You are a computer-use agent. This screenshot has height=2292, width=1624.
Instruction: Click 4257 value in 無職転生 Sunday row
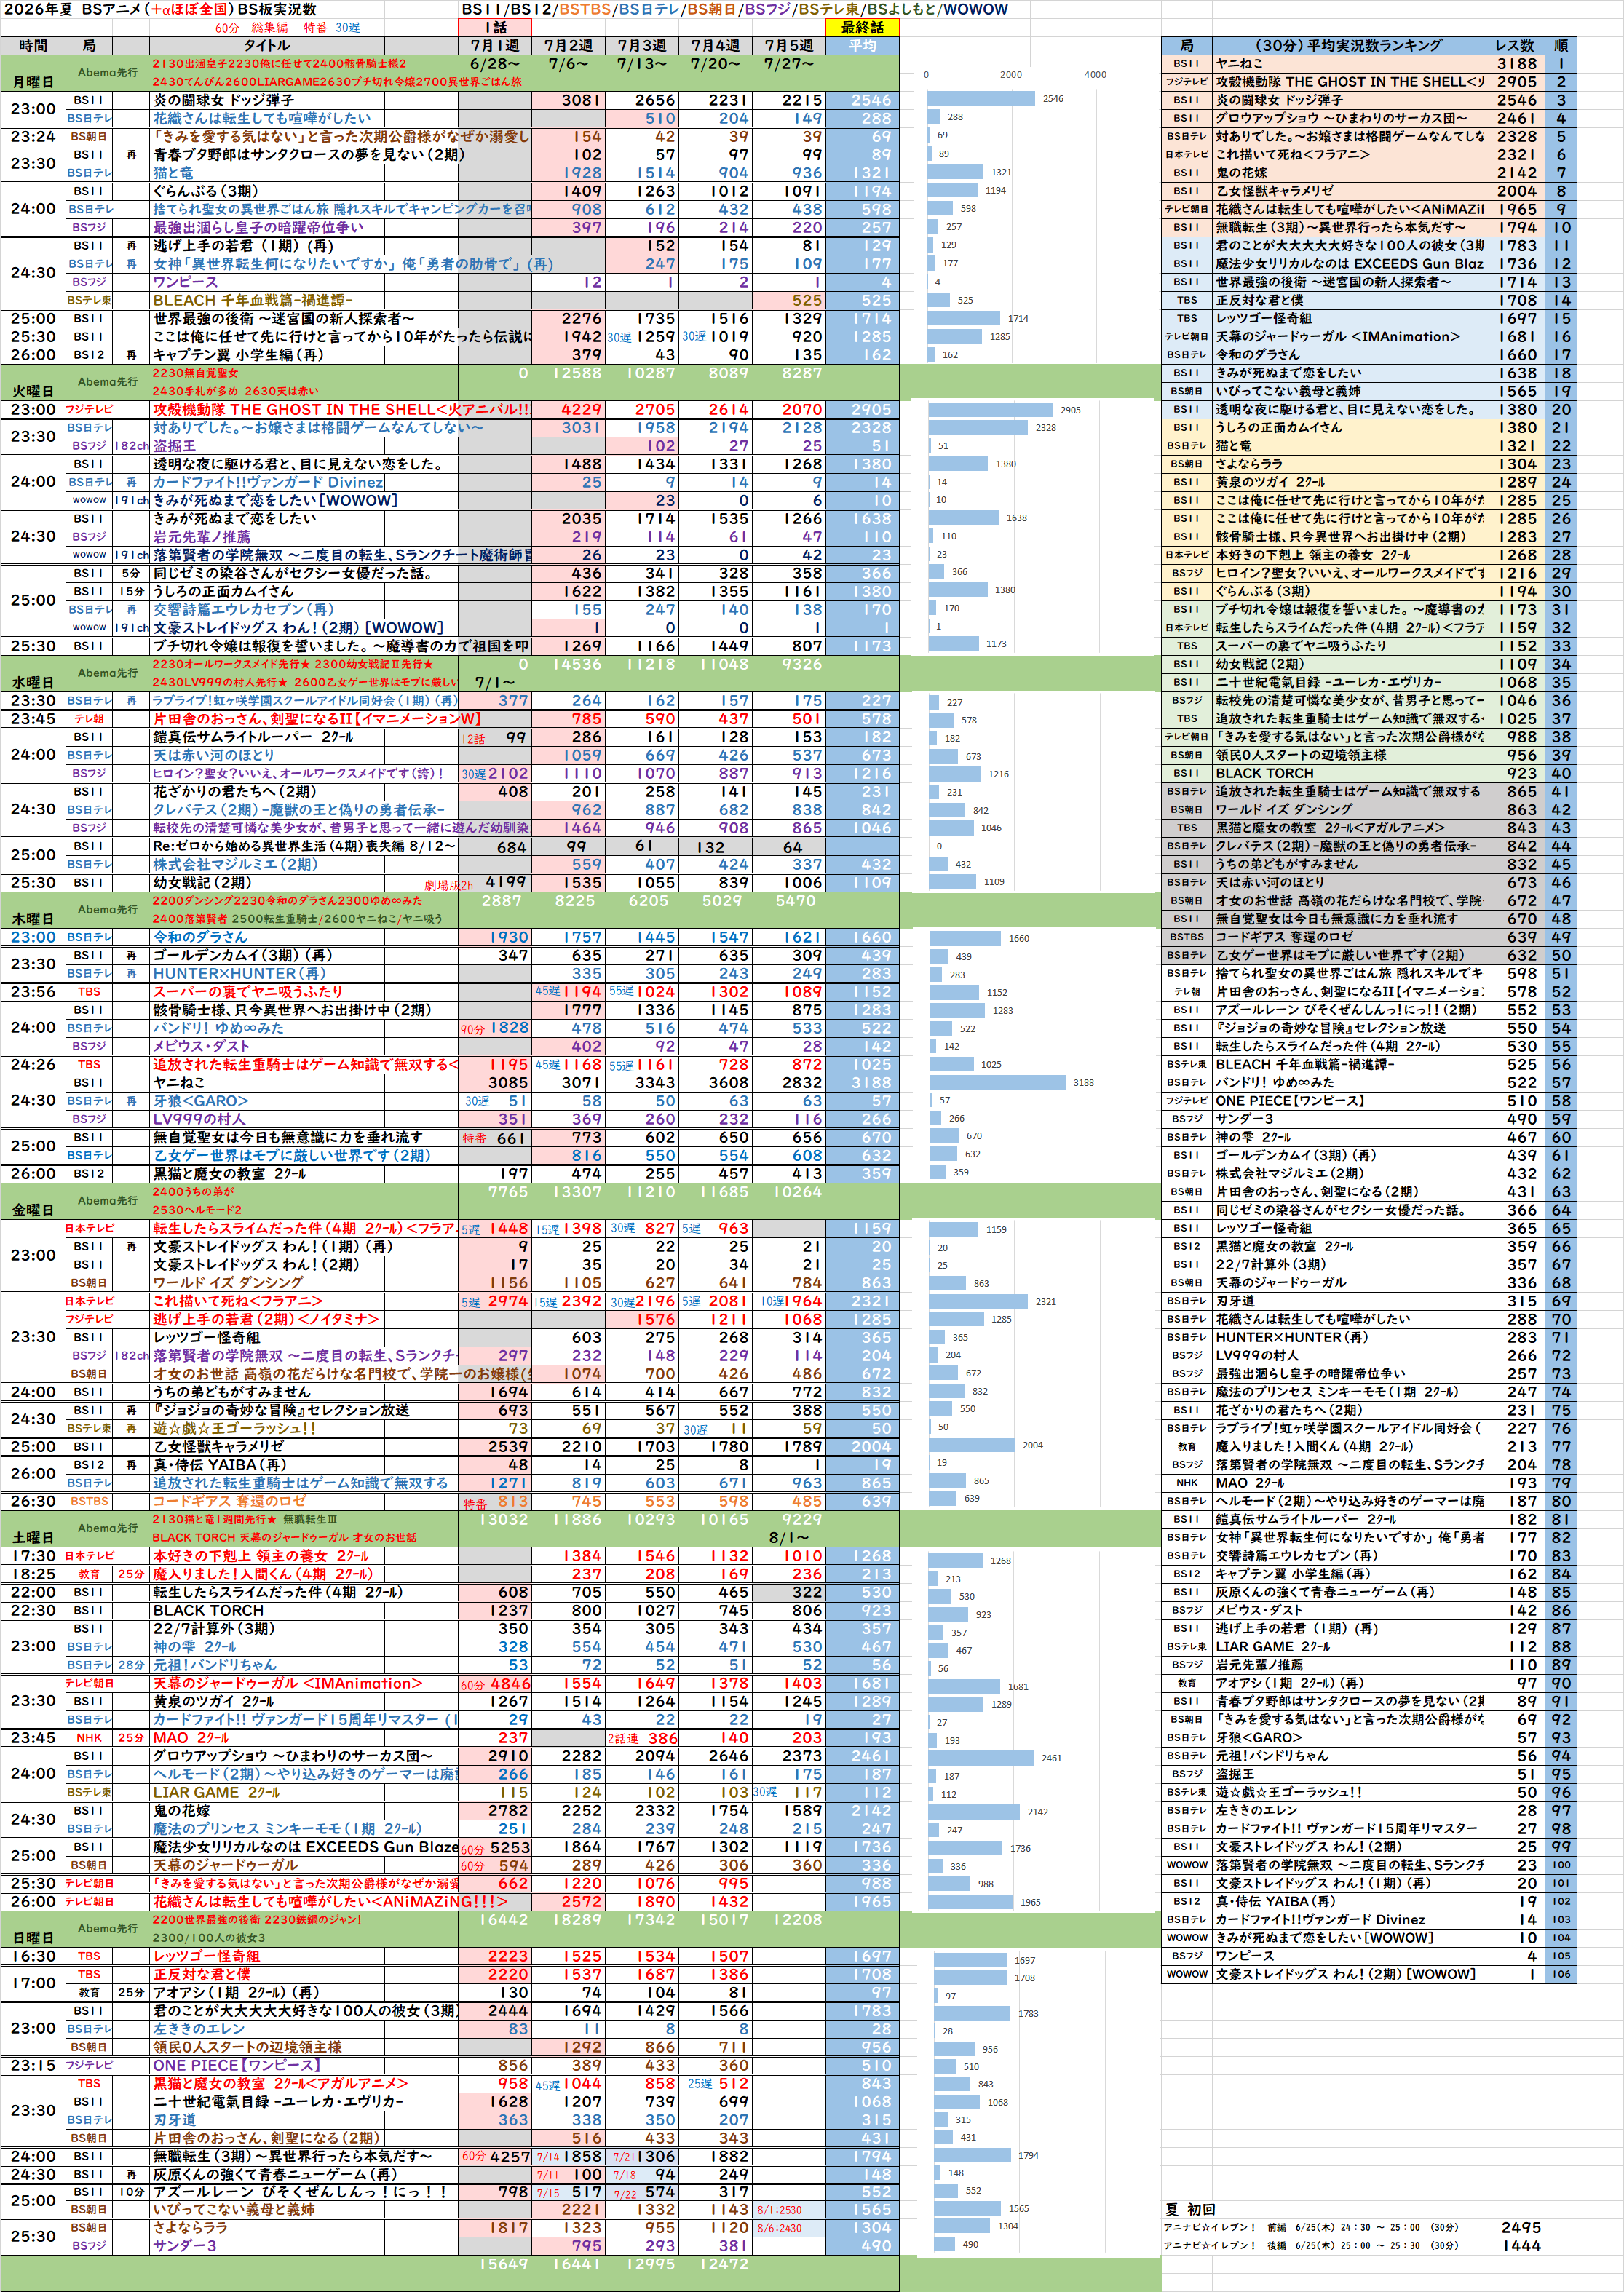(510, 2156)
